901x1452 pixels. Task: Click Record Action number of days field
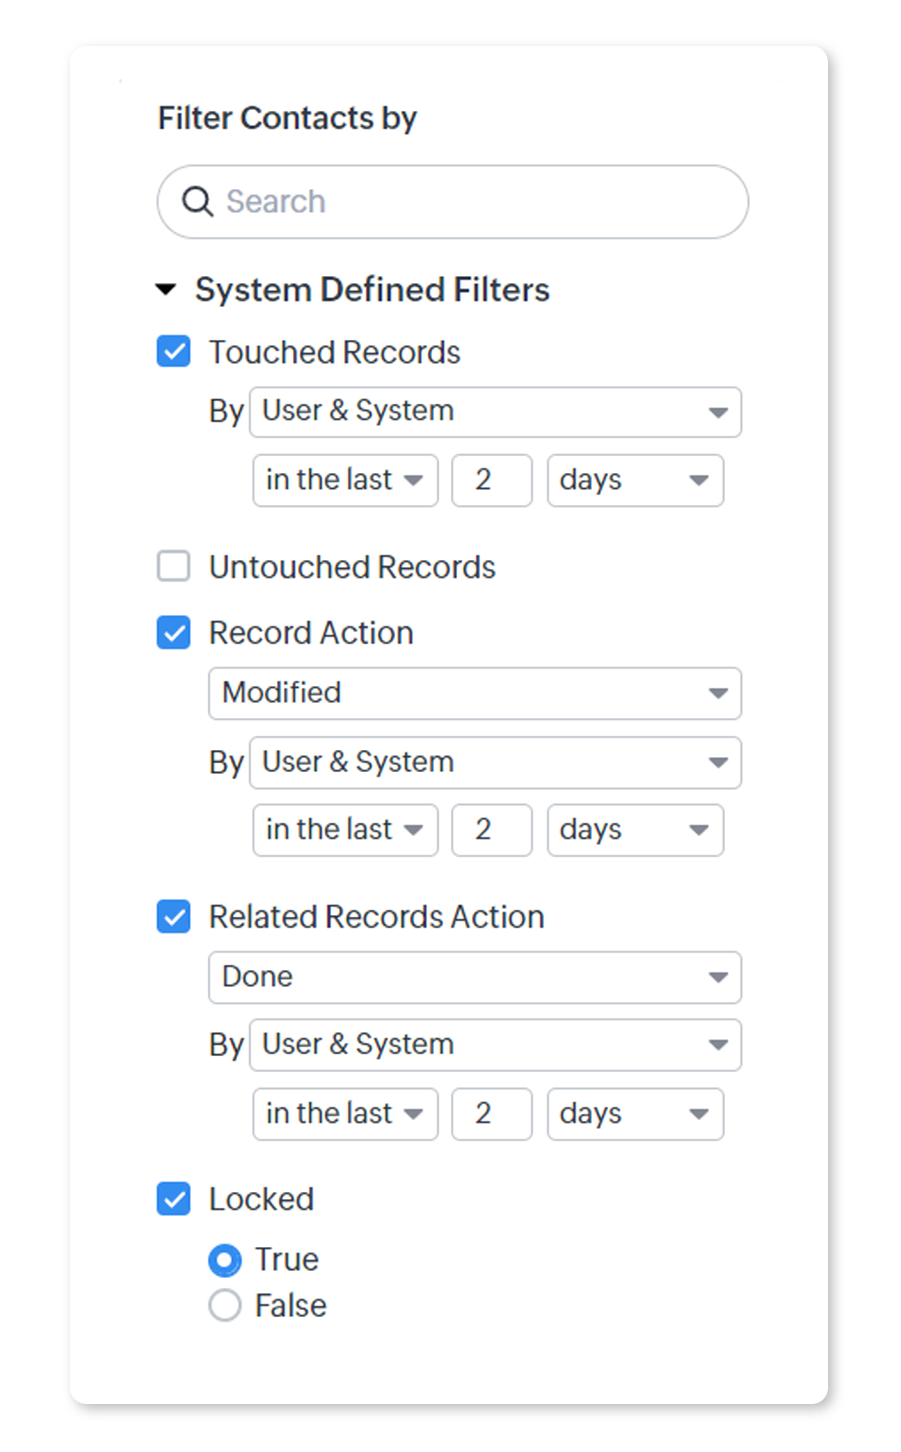pos(491,830)
